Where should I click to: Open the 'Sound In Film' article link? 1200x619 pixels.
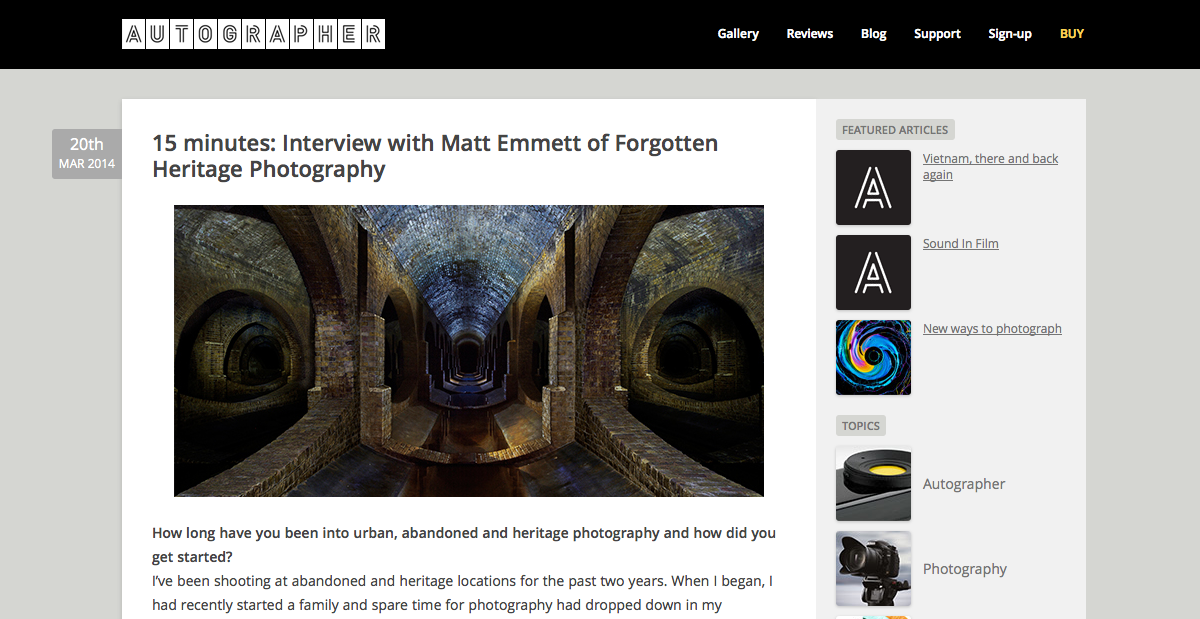tap(961, 244)
